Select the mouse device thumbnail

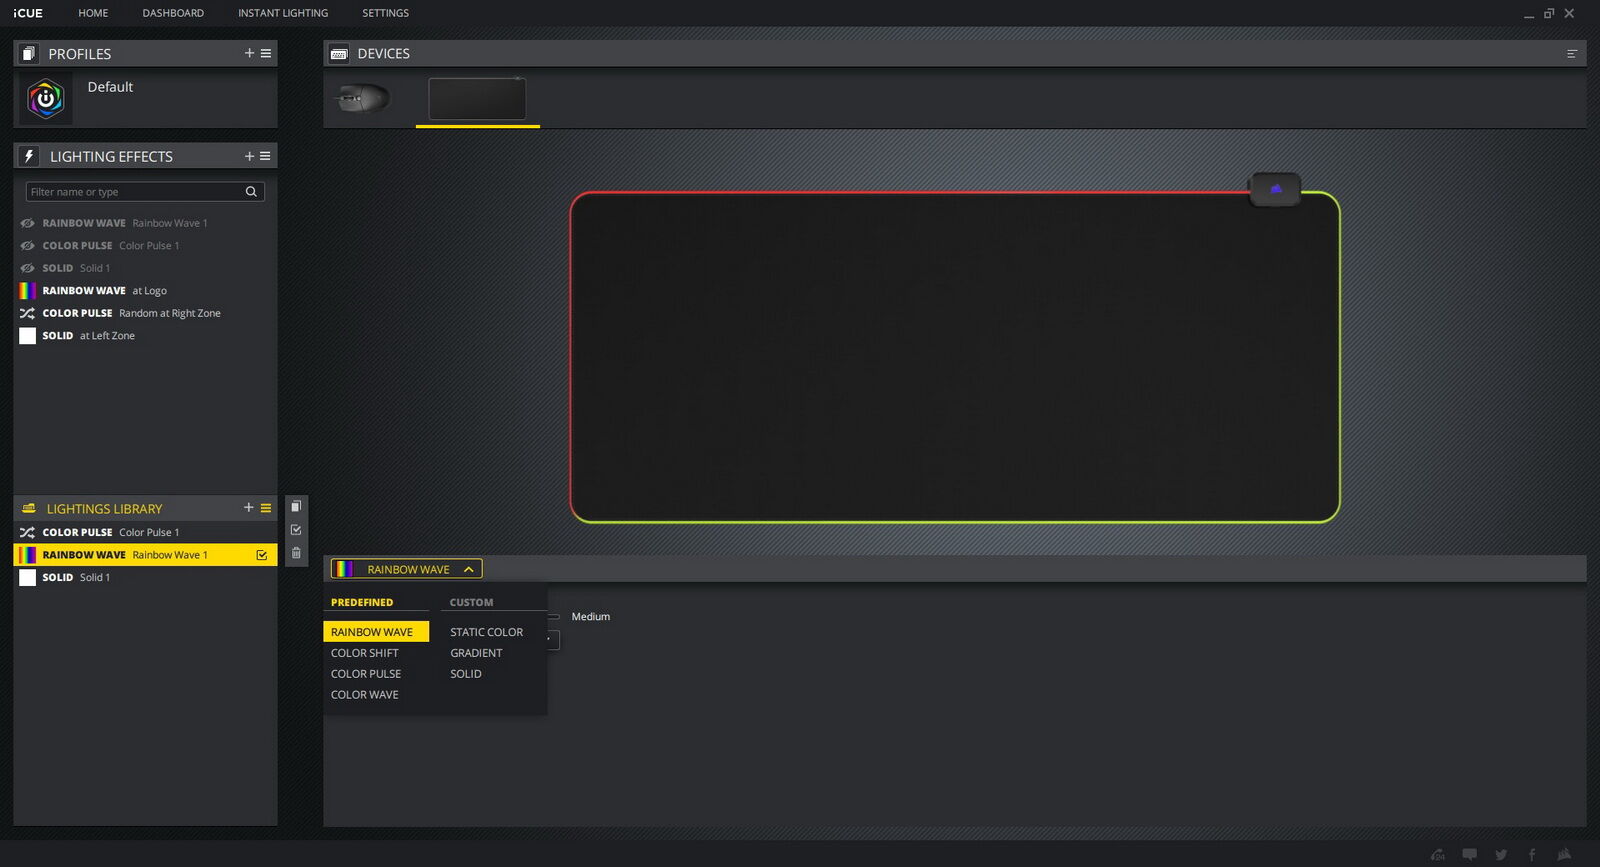click(x=364, y=98)
